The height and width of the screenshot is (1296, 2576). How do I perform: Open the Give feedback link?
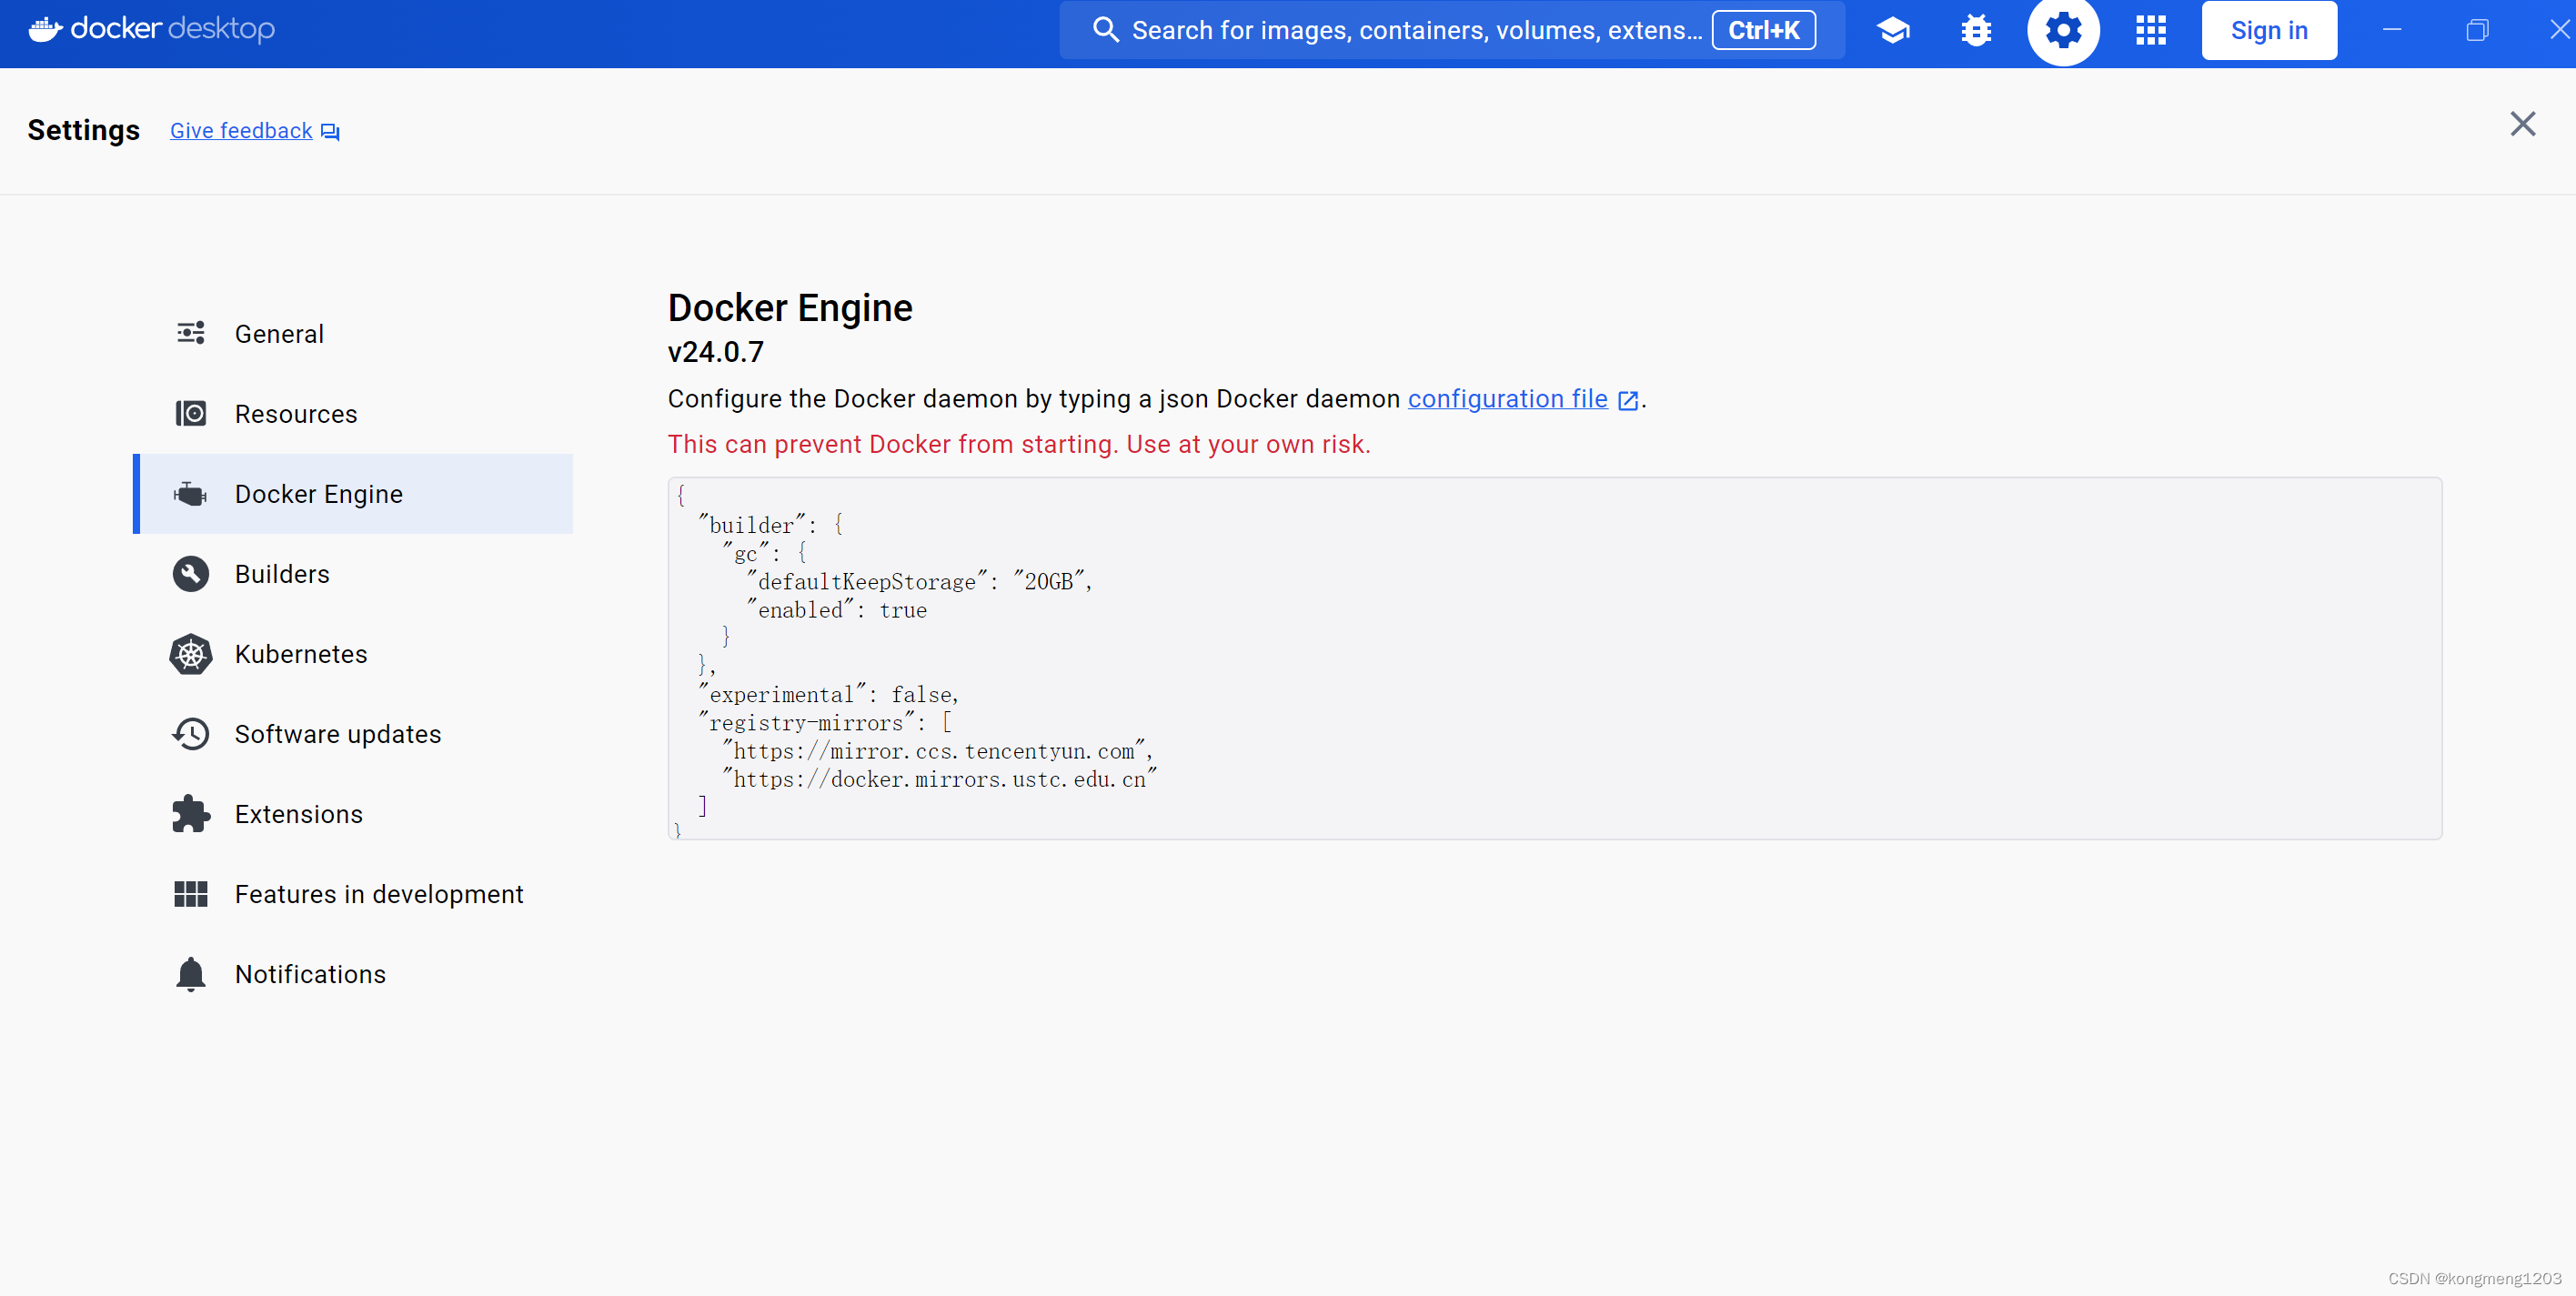coord(241,131)
